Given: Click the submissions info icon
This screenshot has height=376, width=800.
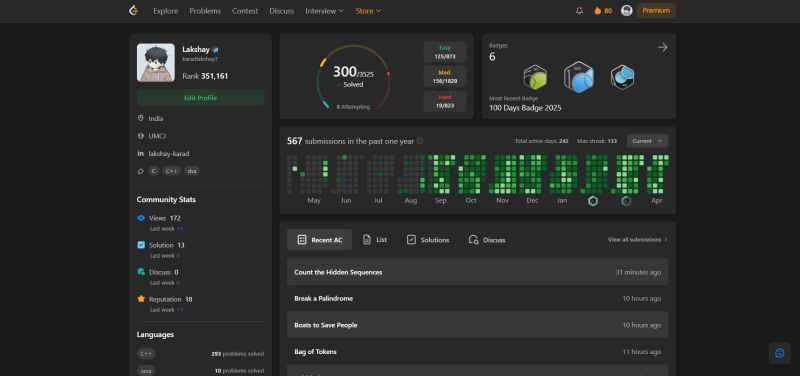Looking at the screenshot, I should coord(420,141).
